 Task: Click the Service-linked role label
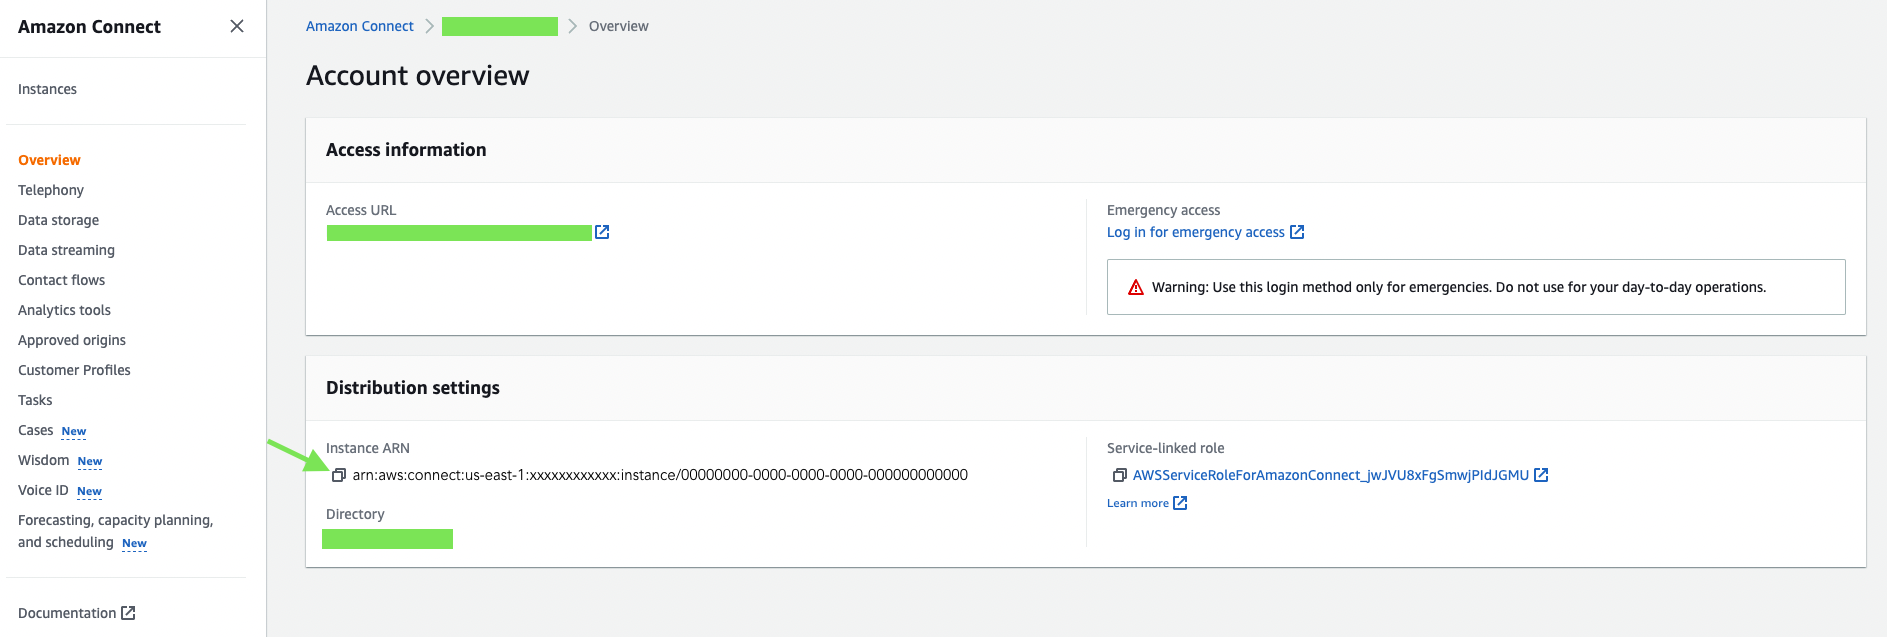coord(1165,448)
